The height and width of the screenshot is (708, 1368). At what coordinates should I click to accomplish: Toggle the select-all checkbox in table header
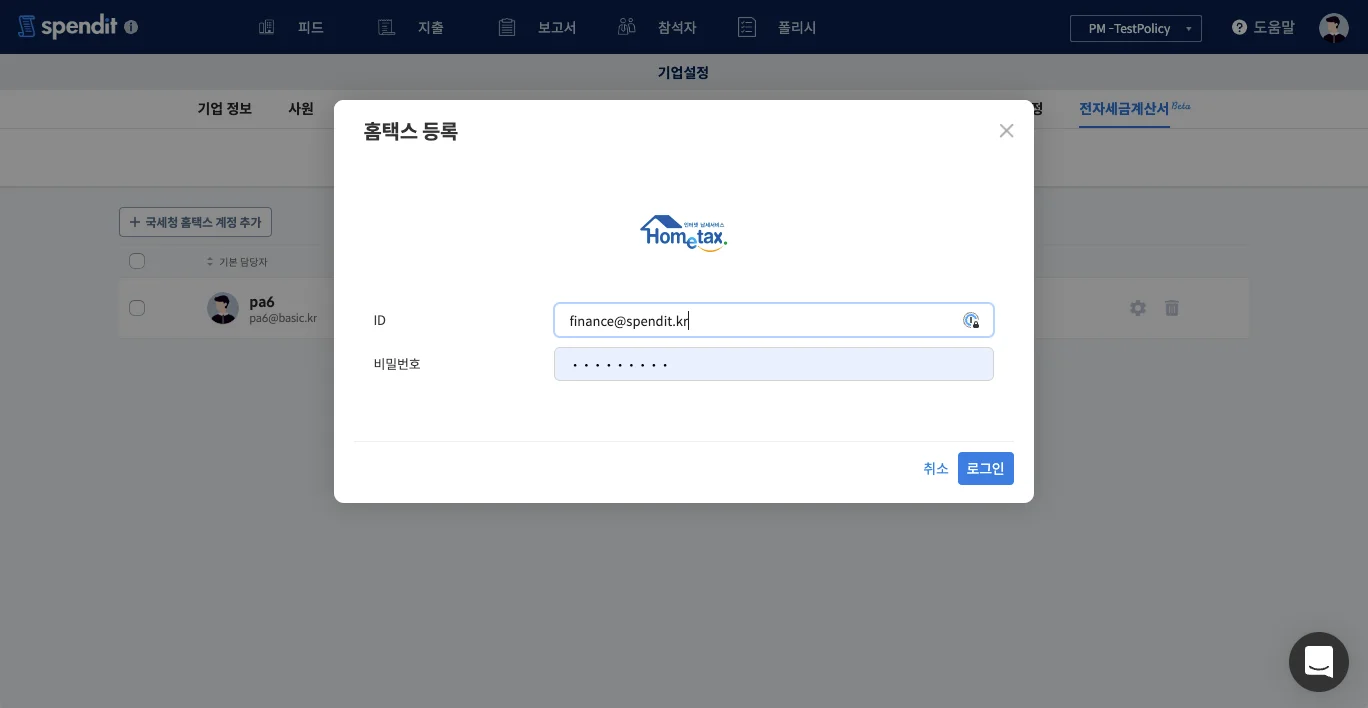point(137,261)
